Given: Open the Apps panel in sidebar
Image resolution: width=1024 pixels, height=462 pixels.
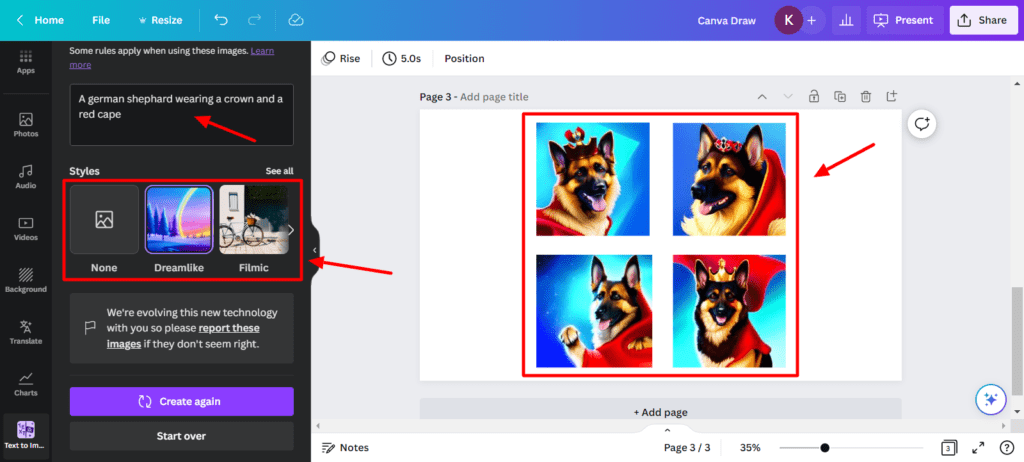Looking at the screenshot, I should point(25,62).
